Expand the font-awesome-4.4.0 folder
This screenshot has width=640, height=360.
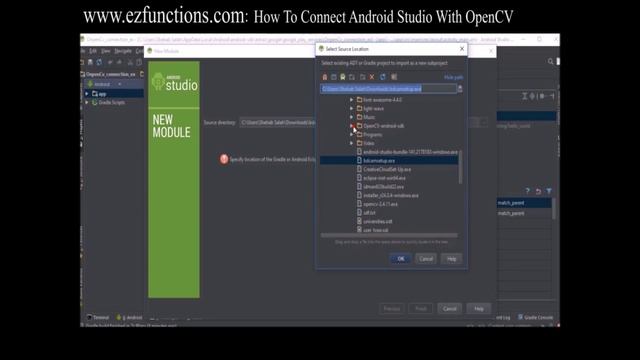pos(351,100)
